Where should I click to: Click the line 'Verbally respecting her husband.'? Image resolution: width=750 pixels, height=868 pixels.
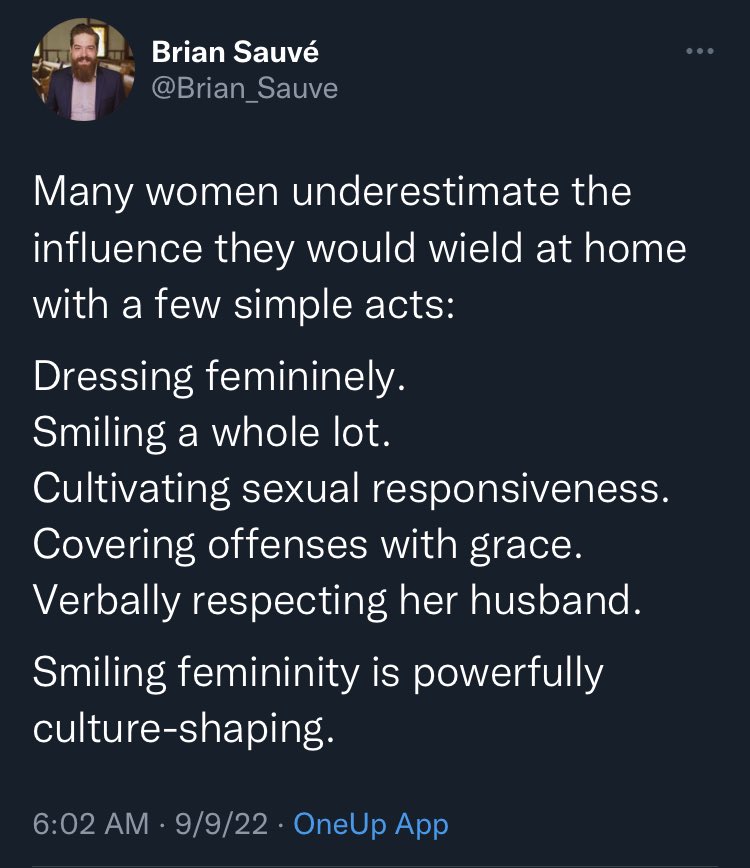[337, 601]
